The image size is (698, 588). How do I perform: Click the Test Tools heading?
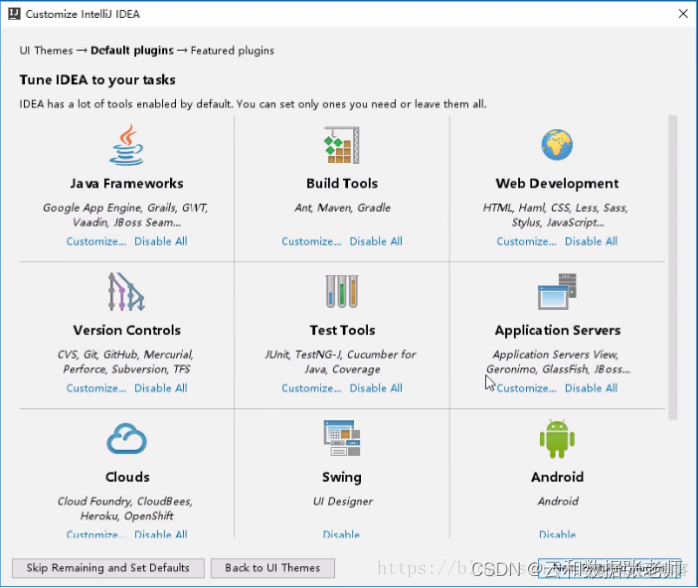[x=342, y=330]
